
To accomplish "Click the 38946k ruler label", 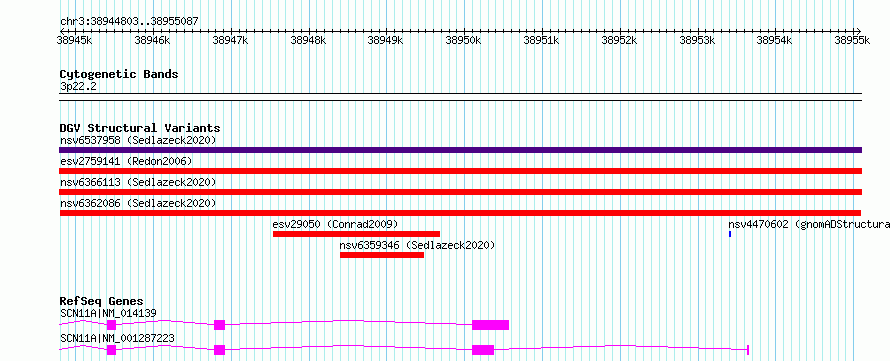I will tap(152, 40).
